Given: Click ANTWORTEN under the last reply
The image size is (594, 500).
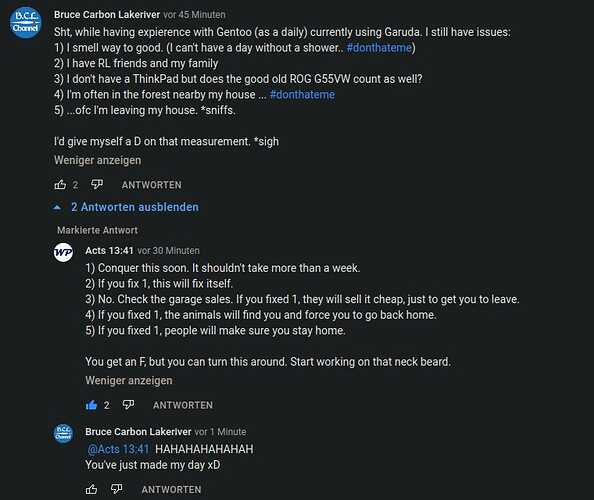Looking at the screenshot, I should pos(171,490).
